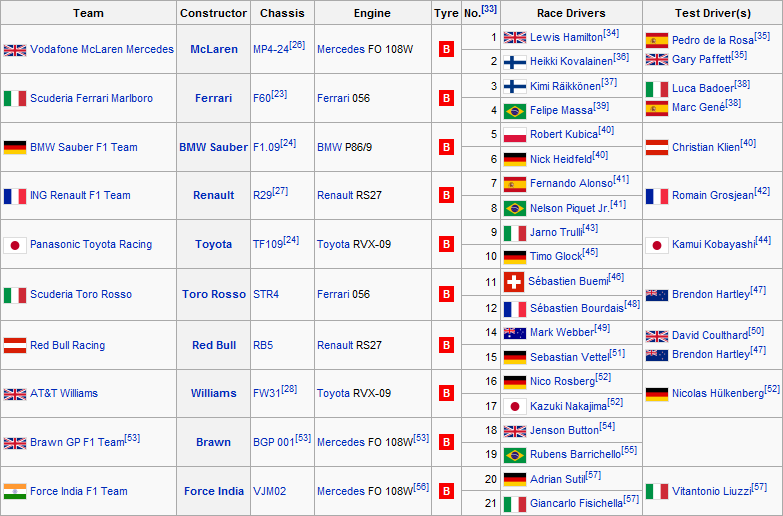Viewport: 783px width, 516px height.
Task: Open the Romain Grosjean test driver link
Action: (713, 195)
